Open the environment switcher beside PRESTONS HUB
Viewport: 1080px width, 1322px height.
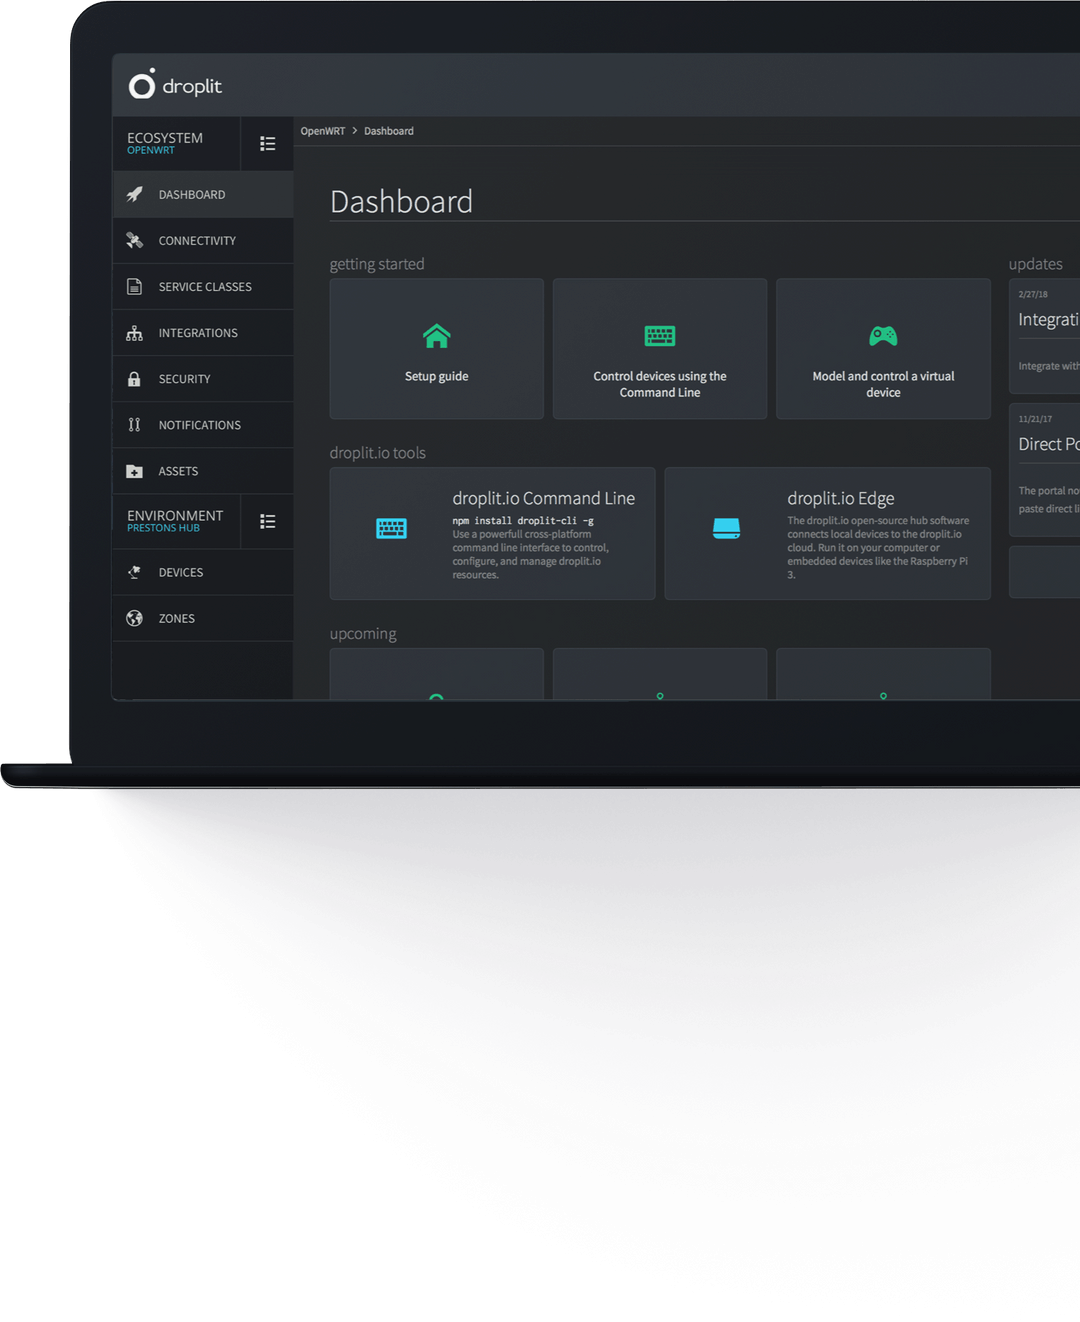[x=267, y=521]
